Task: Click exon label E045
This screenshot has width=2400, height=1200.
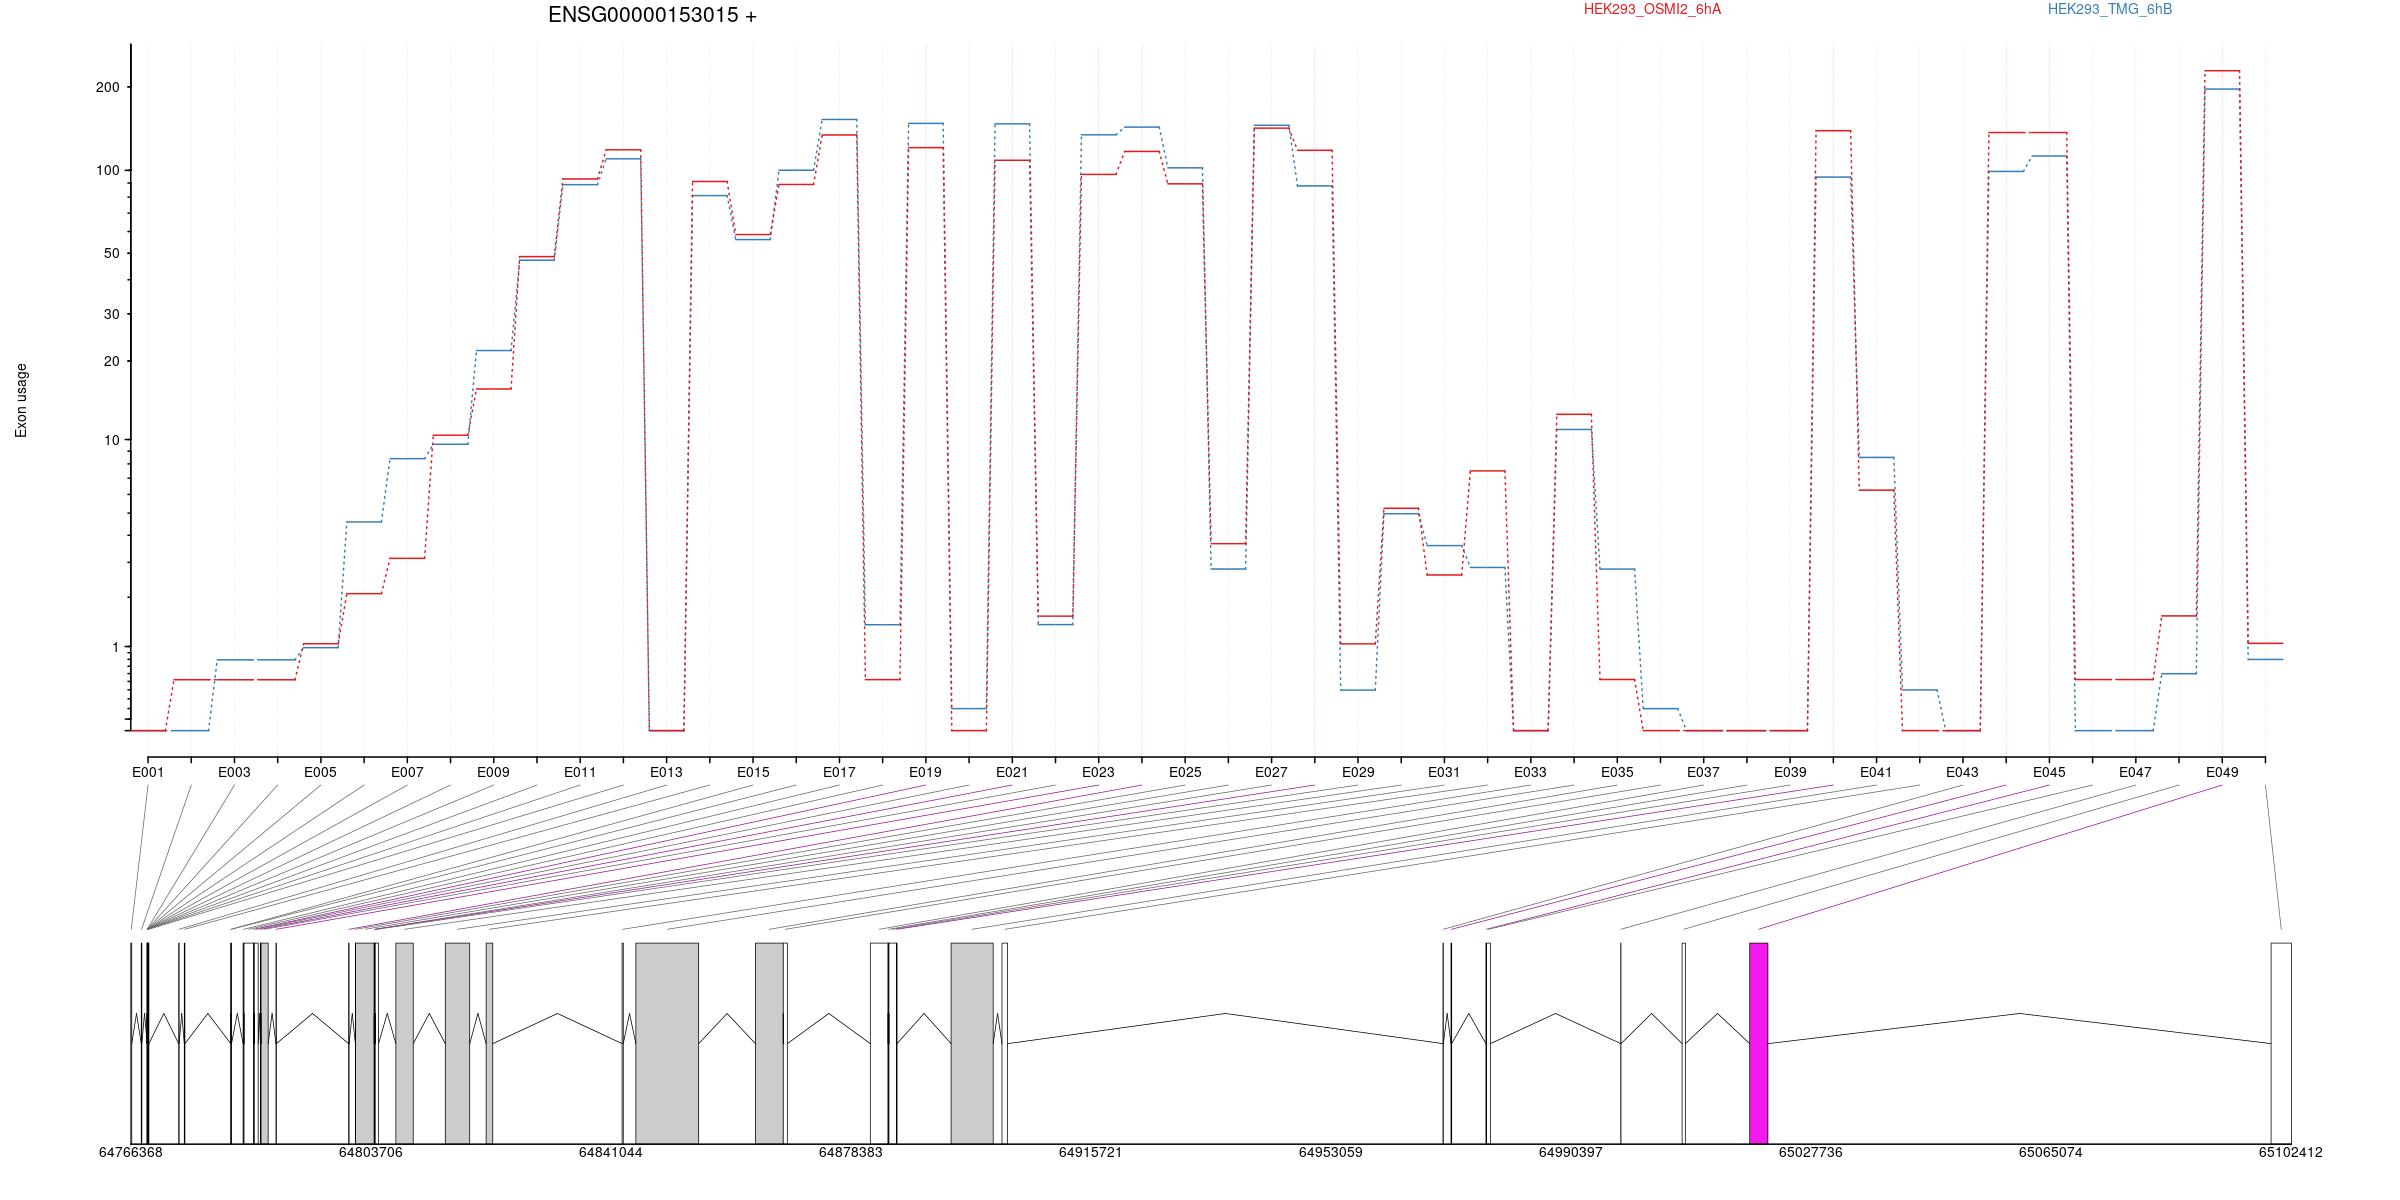Action: [2049, 772]
